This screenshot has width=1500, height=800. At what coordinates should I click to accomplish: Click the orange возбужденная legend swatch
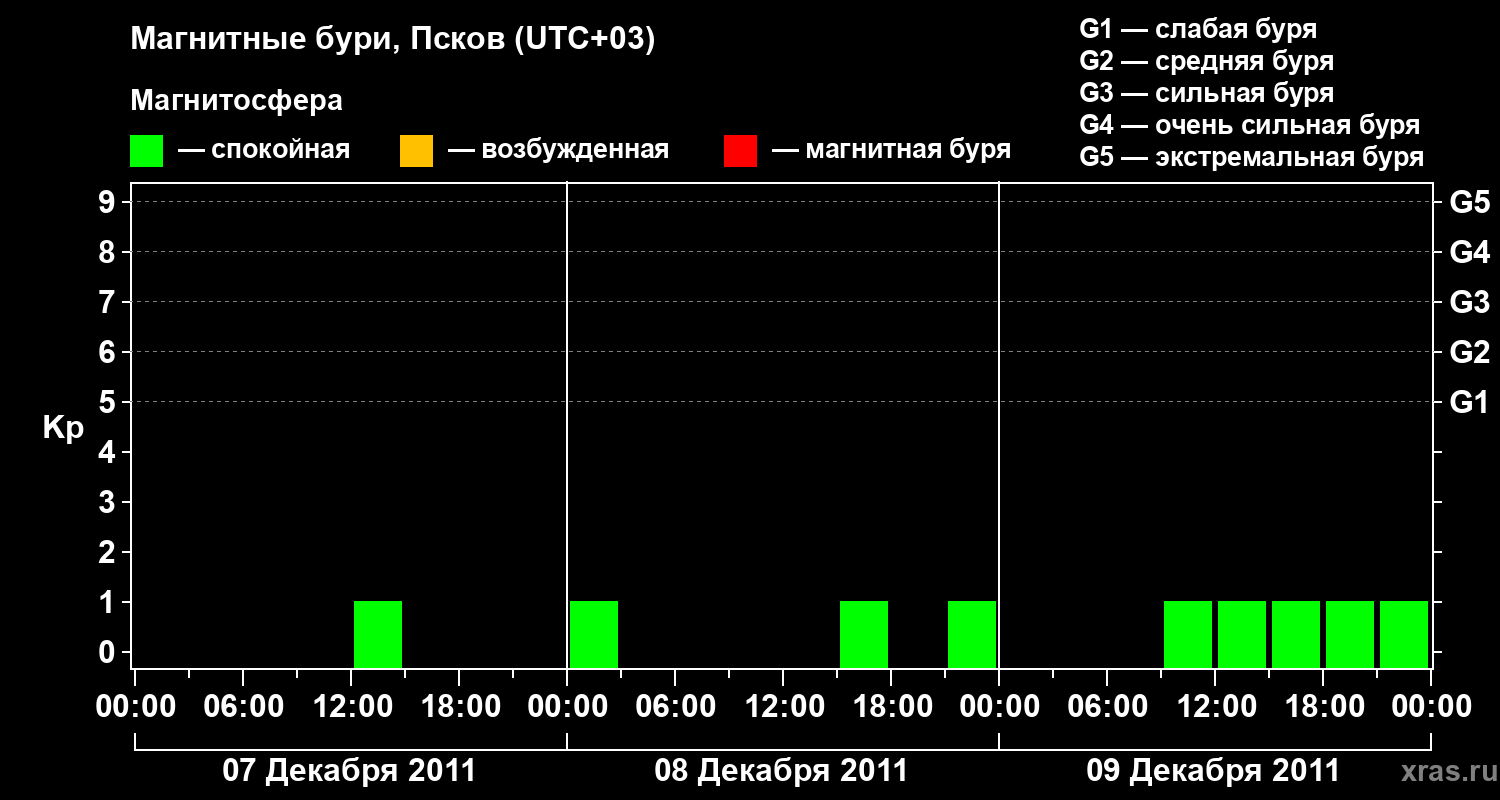point(416,151)
